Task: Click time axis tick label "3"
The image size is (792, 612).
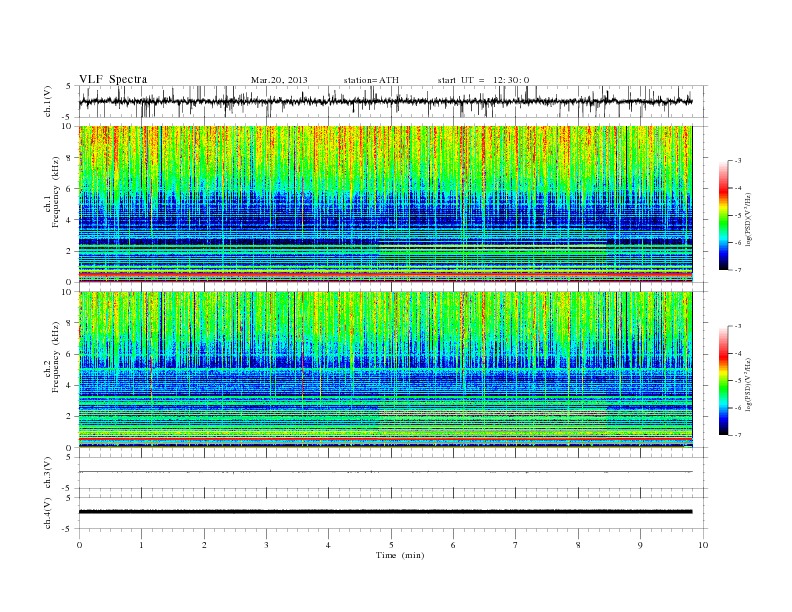Action: coord(266,545)
